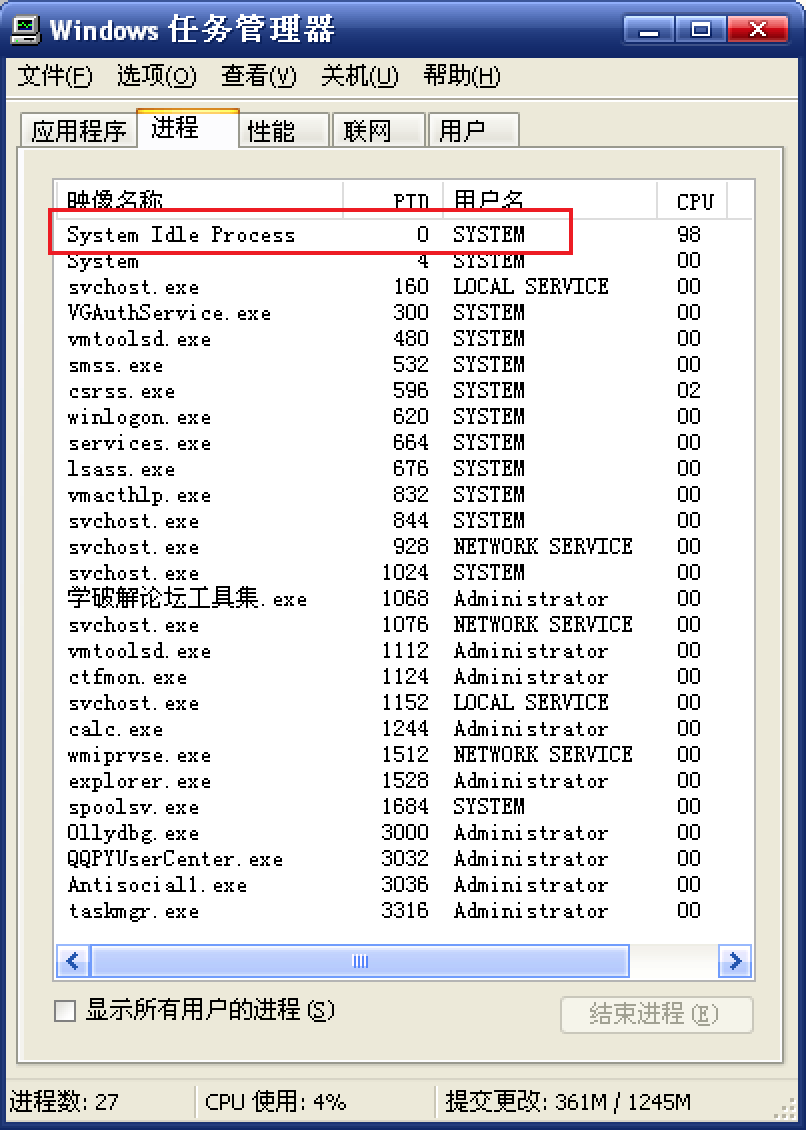Click the 结束进程 button
The image size is (806, 1130).
[x=655, y=1014]
